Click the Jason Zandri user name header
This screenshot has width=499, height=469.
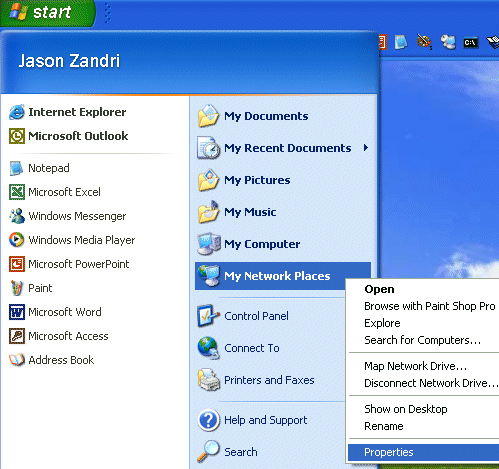(x=69, y=61)
